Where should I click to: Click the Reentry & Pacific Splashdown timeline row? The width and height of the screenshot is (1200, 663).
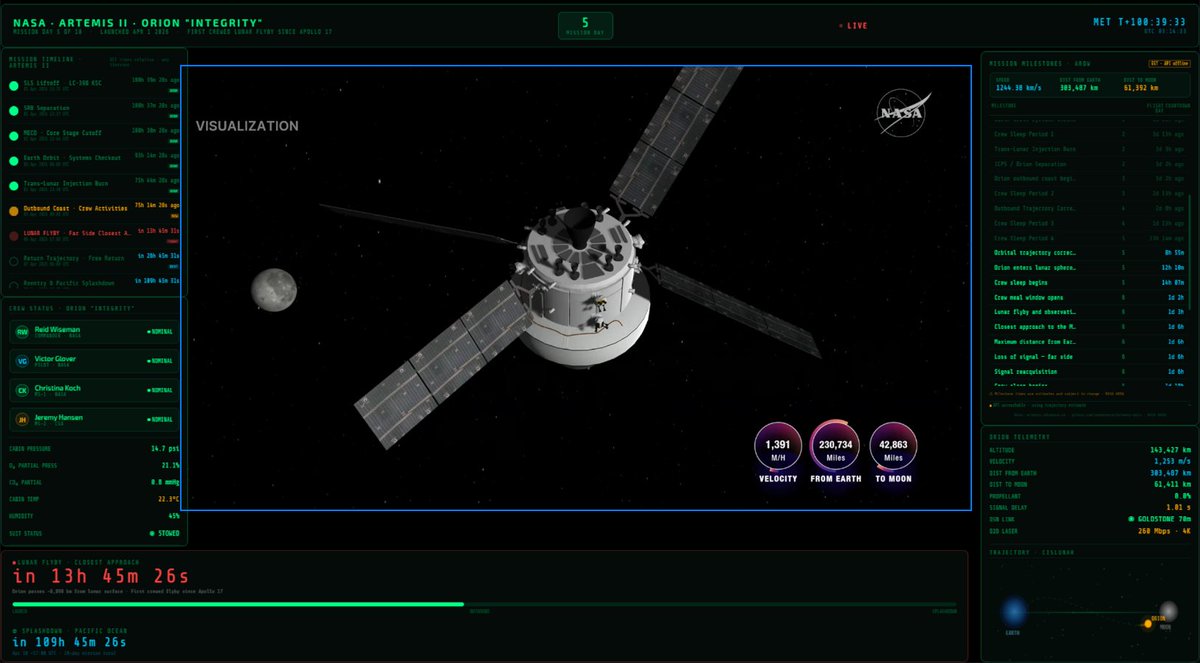95,285
